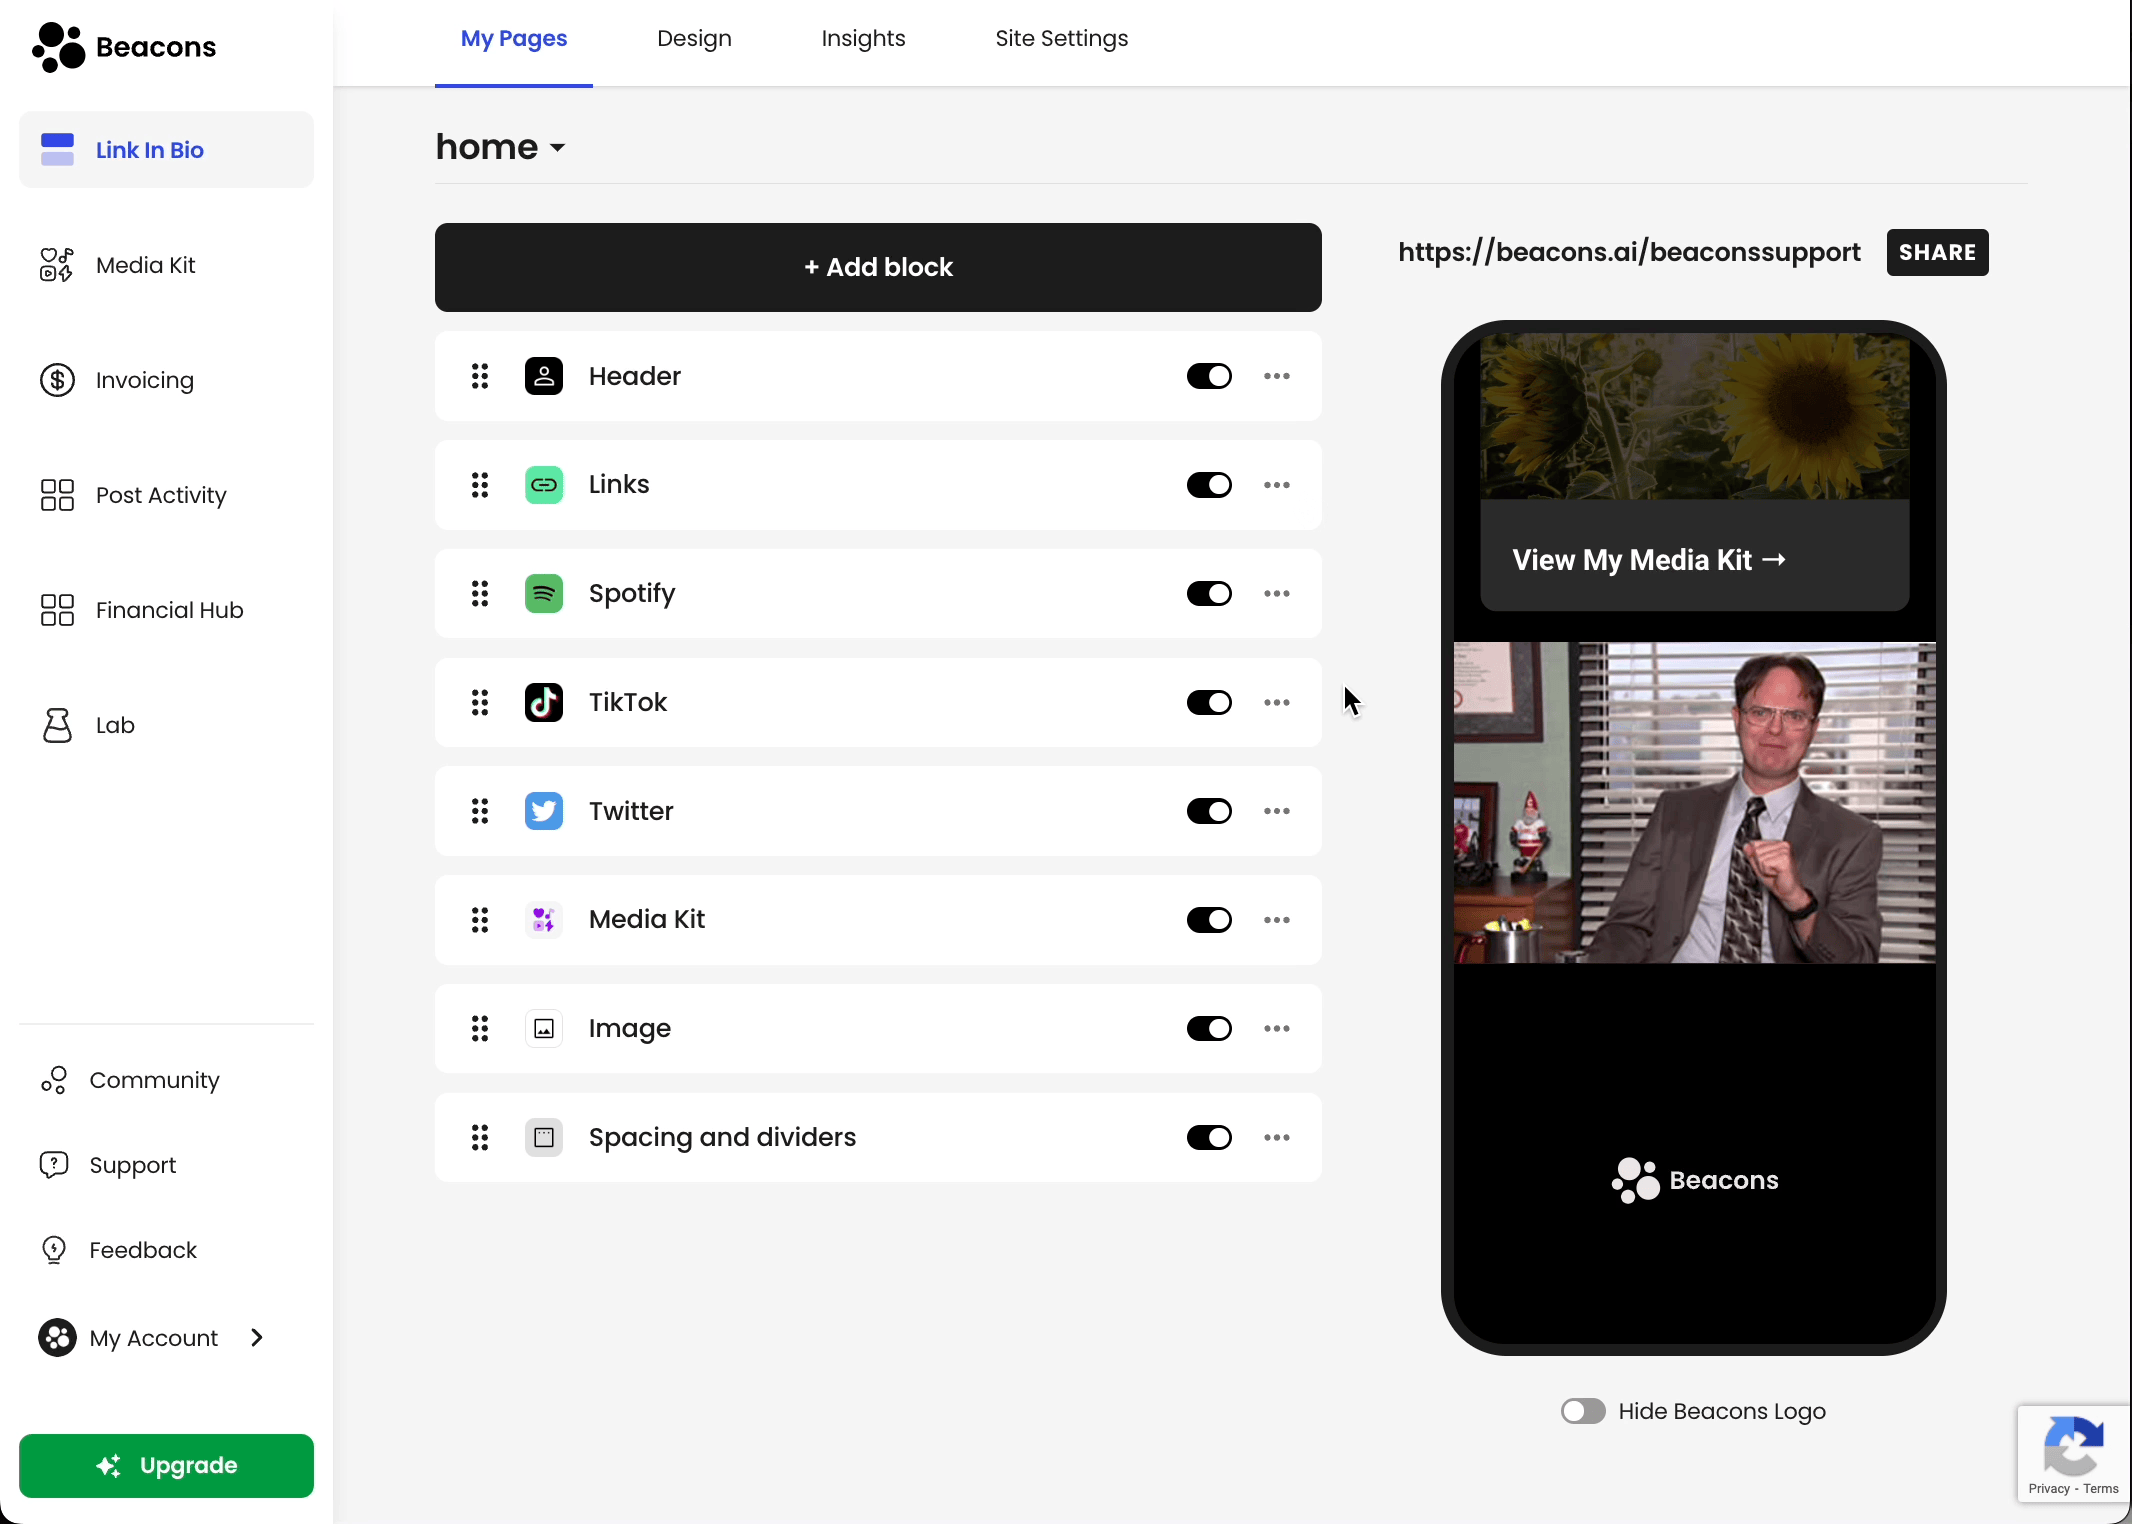Grab the drag handle for Spotify block
The height and width of the screenshot is (1524, 2132).
pos(480,594)
